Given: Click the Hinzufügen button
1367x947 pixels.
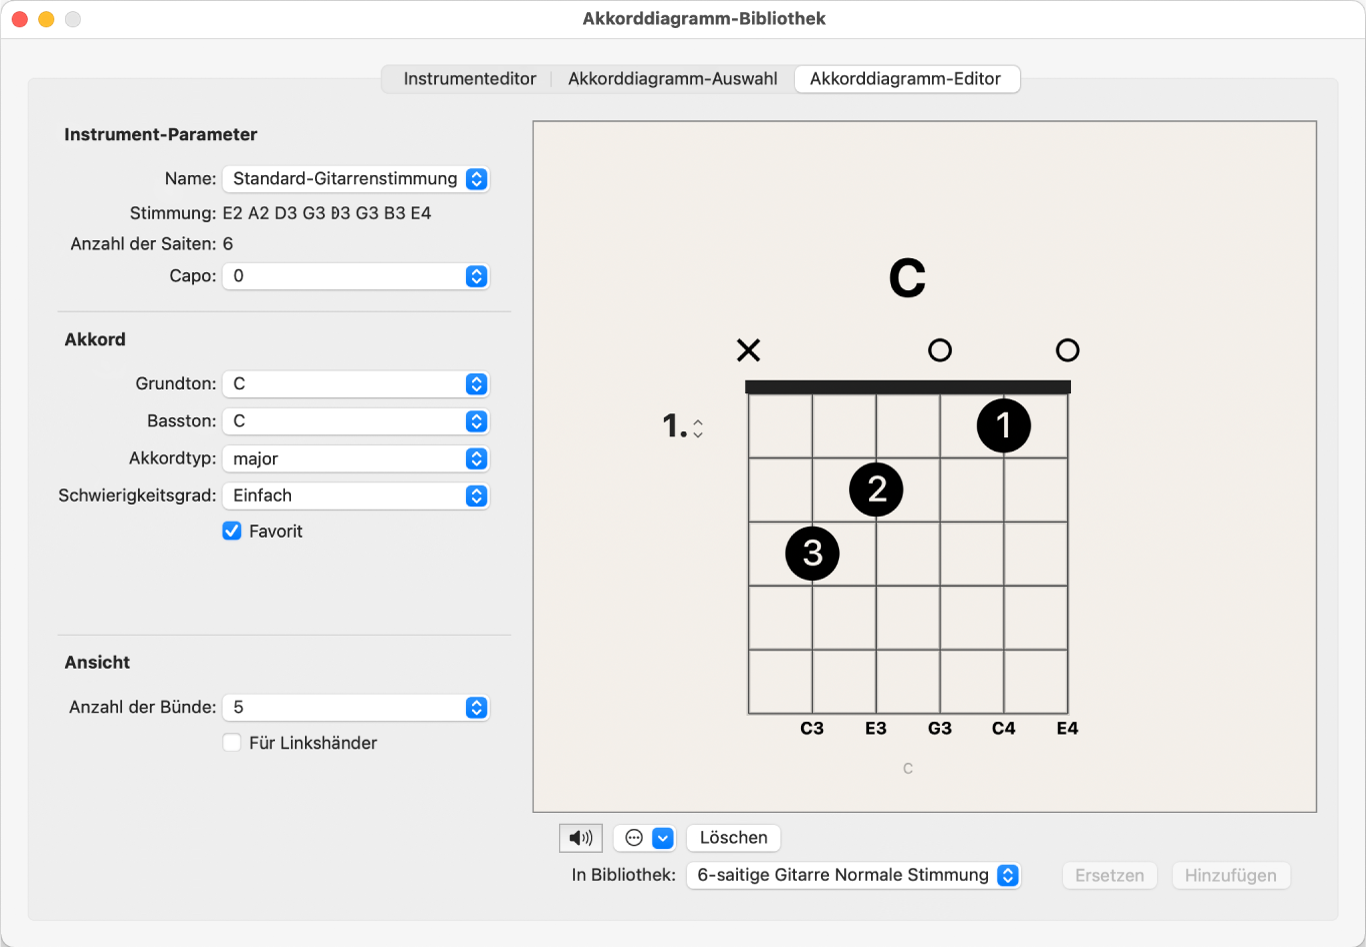Looking at the screenshot, I should (x=1231, y=875).
